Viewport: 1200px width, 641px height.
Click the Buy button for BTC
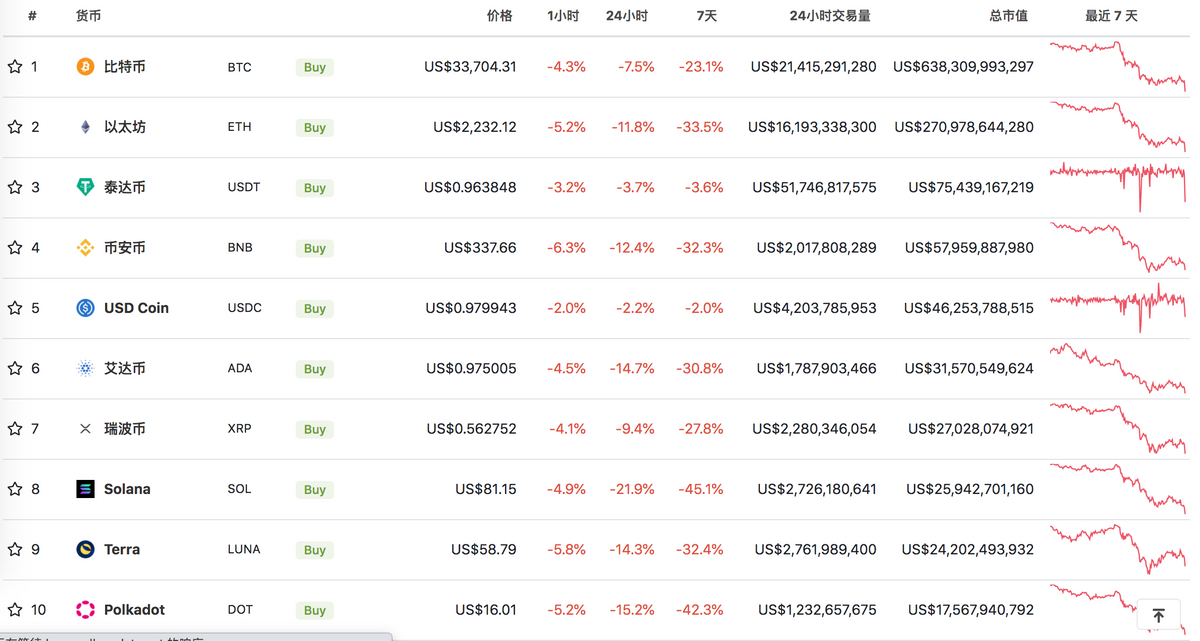(314, 67)
